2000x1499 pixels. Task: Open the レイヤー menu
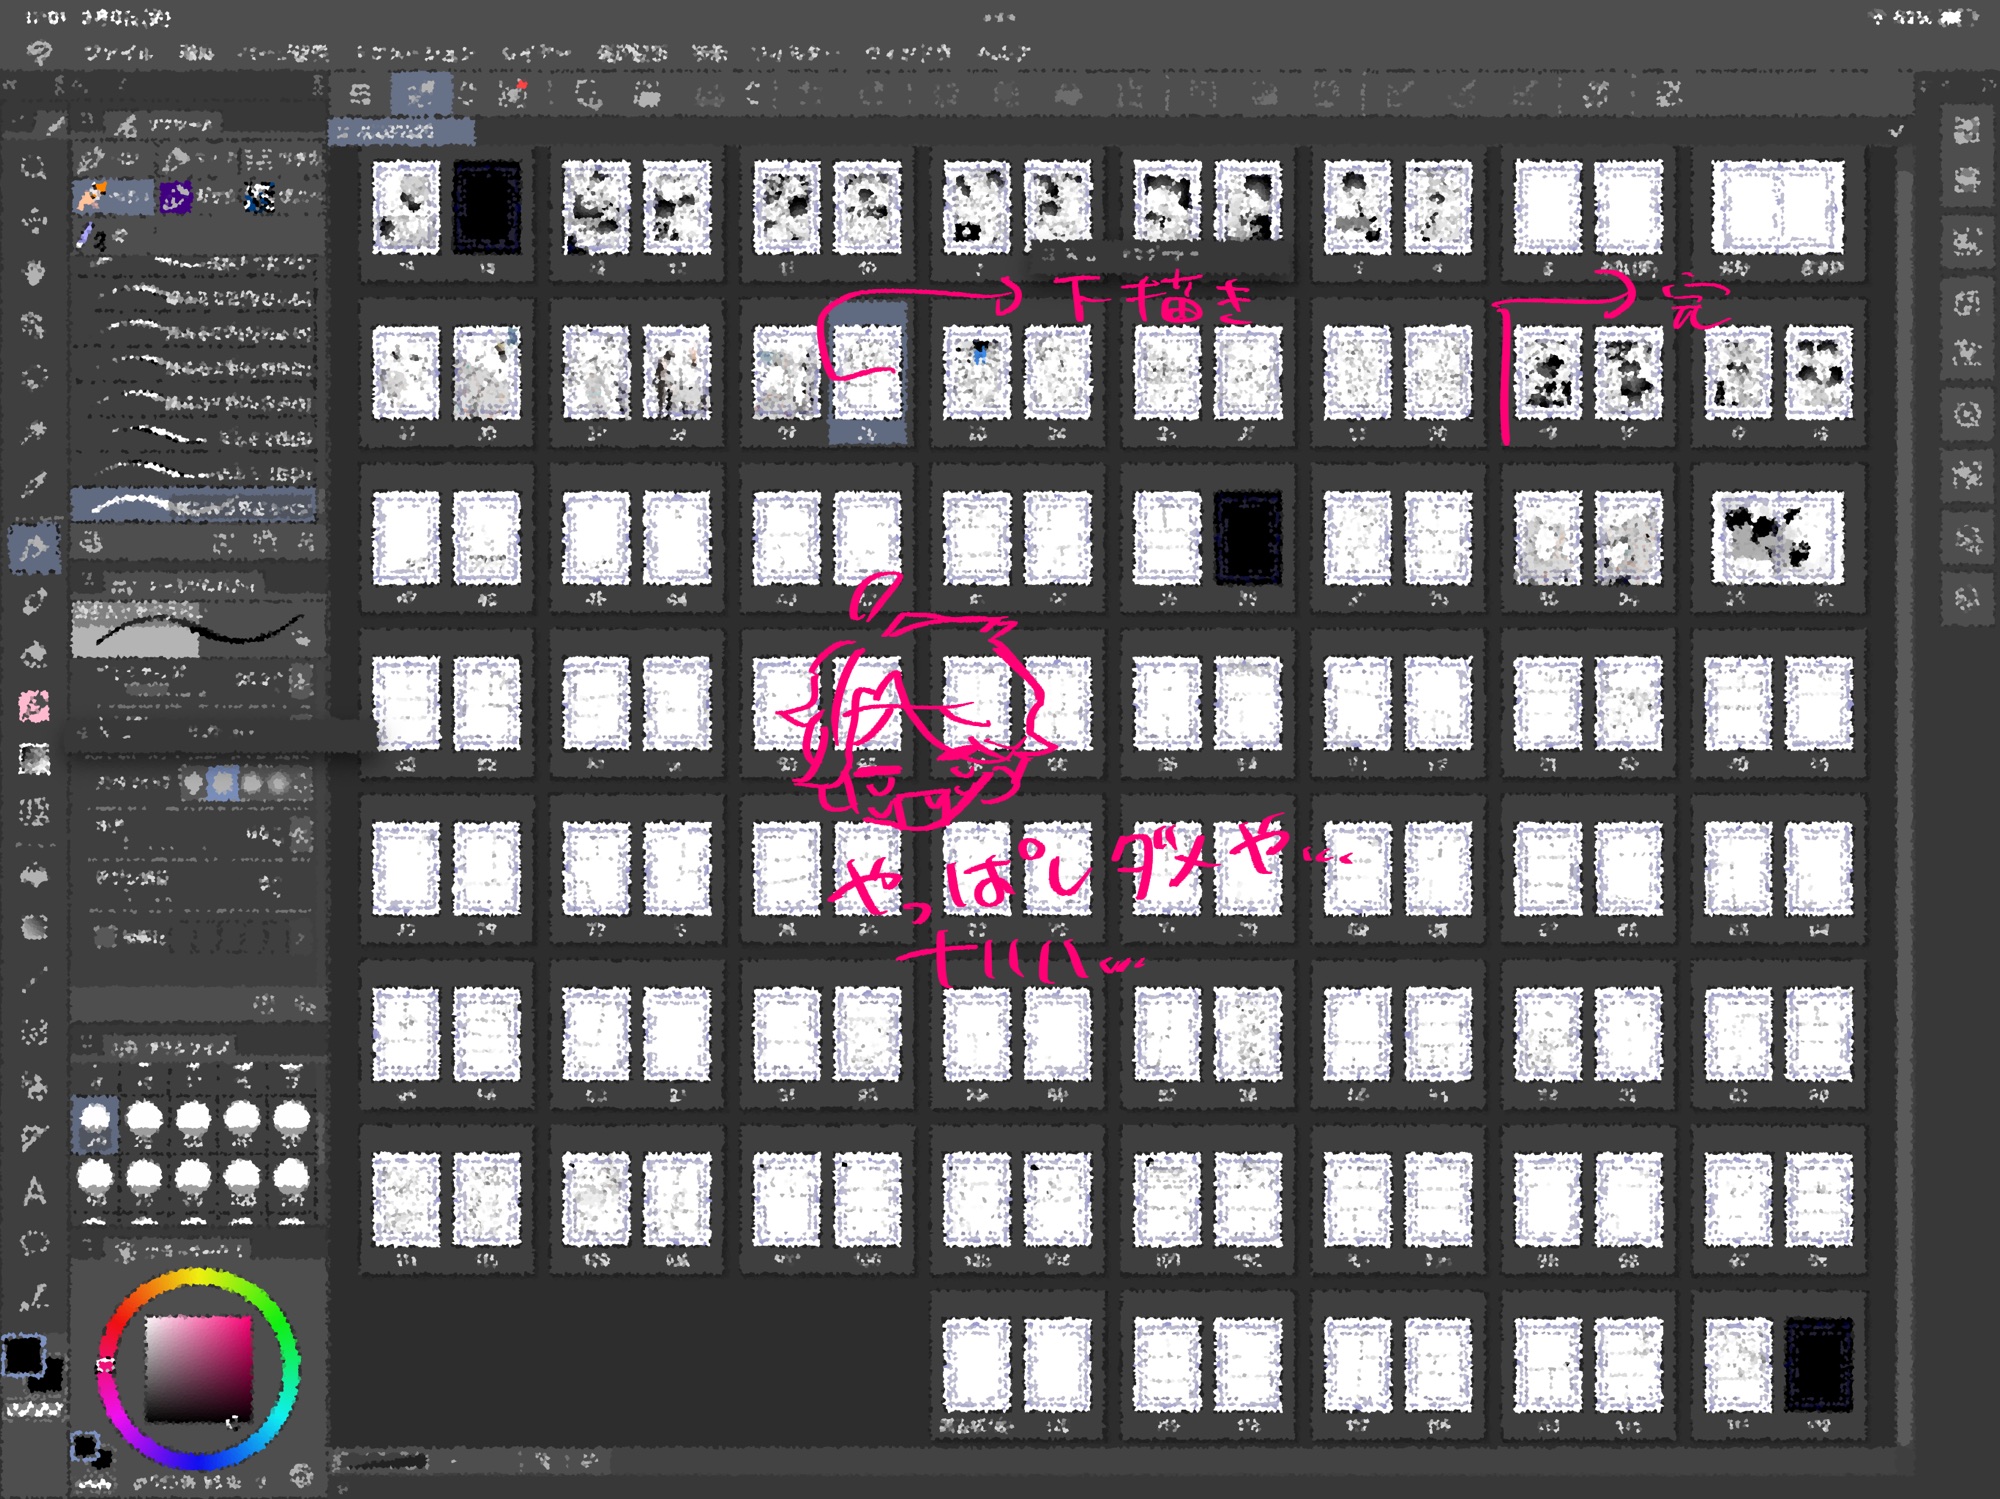click(535, 52)
